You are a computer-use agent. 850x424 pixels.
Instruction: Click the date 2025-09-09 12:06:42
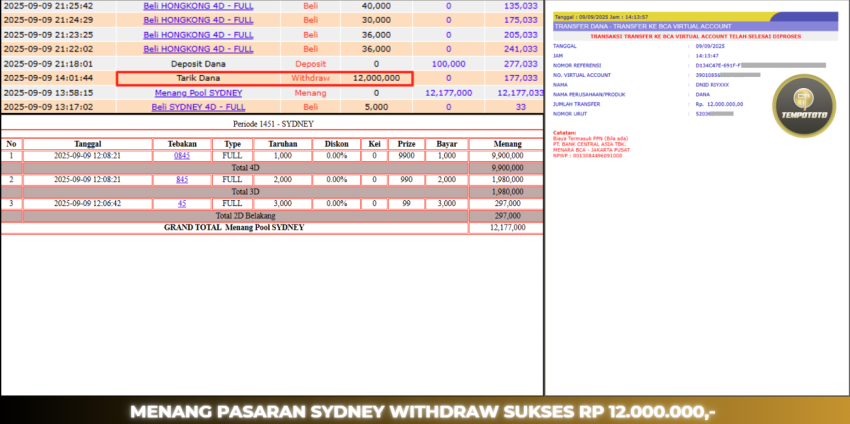88,203
